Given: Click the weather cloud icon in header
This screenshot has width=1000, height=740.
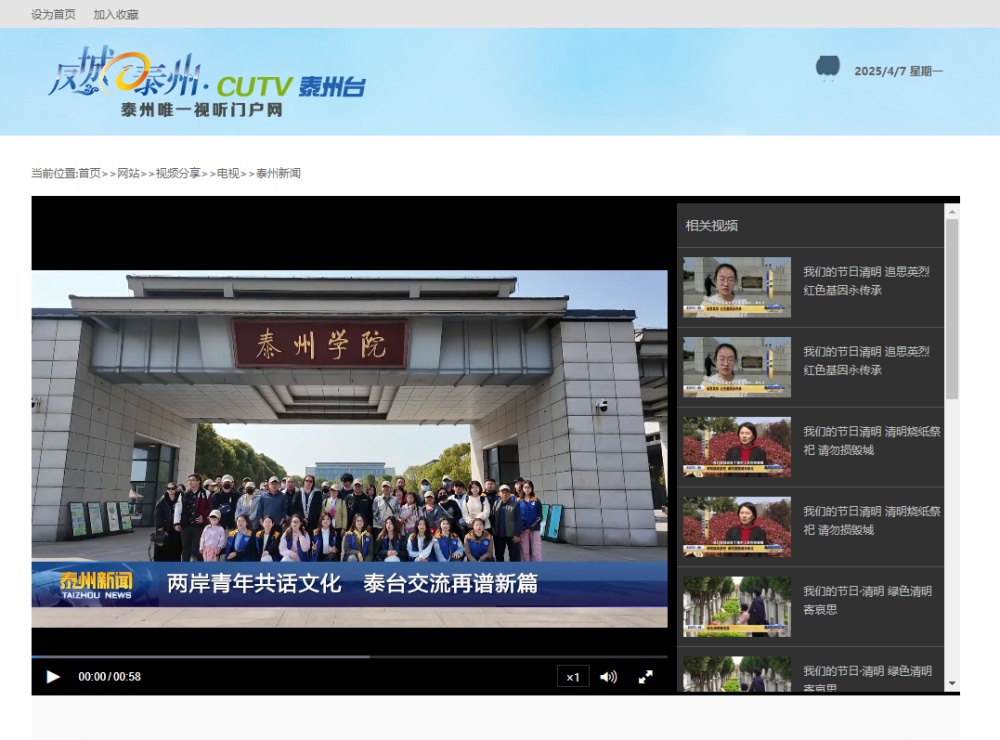Looking at the screenshot, I should coord(827,67).
